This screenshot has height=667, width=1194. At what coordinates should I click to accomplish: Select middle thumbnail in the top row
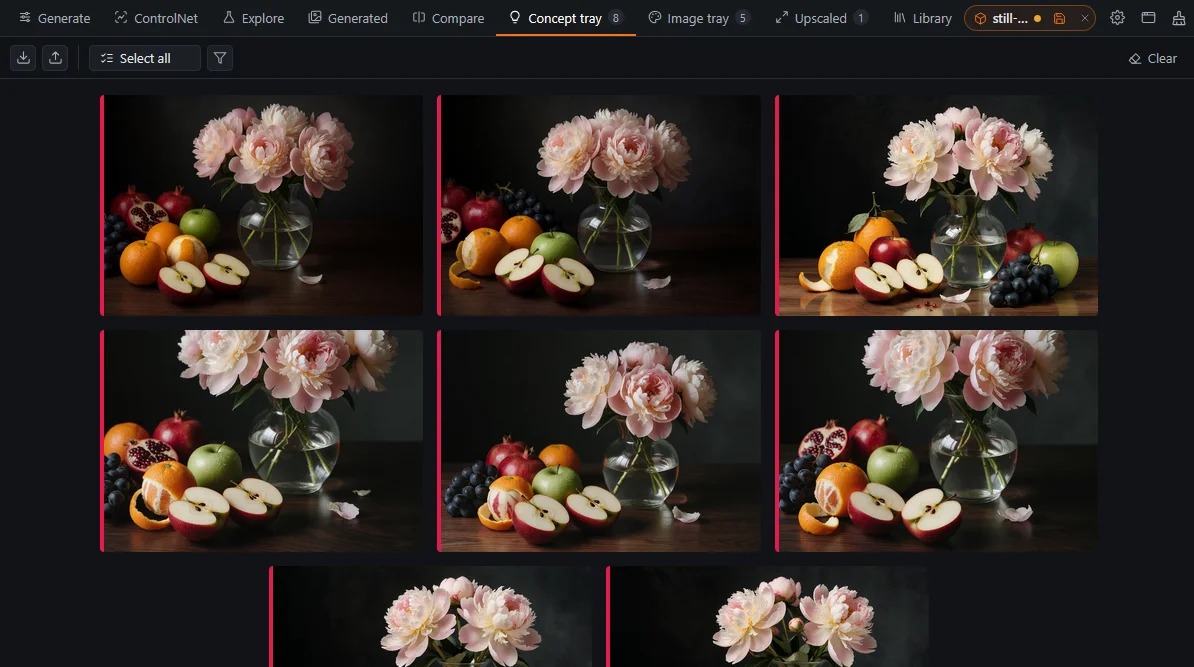click(599, 206)
